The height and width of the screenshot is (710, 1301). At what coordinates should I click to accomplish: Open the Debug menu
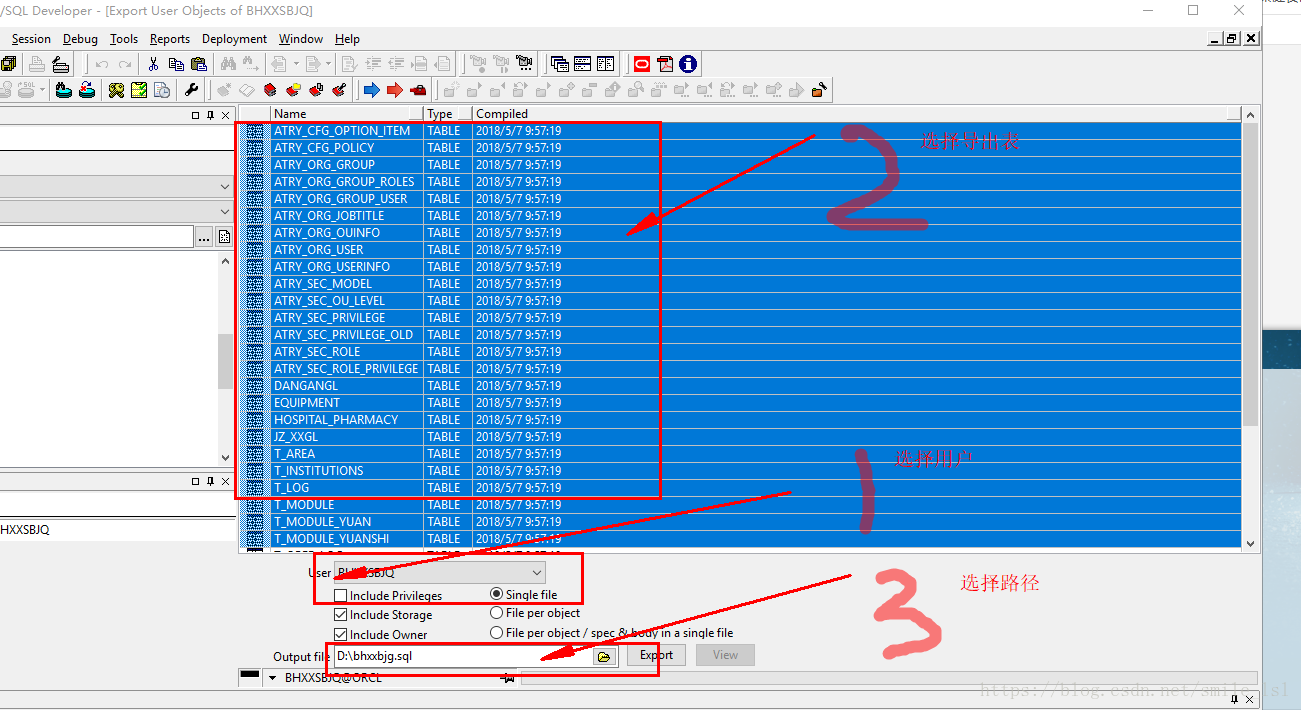pyautogui.click(x=80, y=39)
